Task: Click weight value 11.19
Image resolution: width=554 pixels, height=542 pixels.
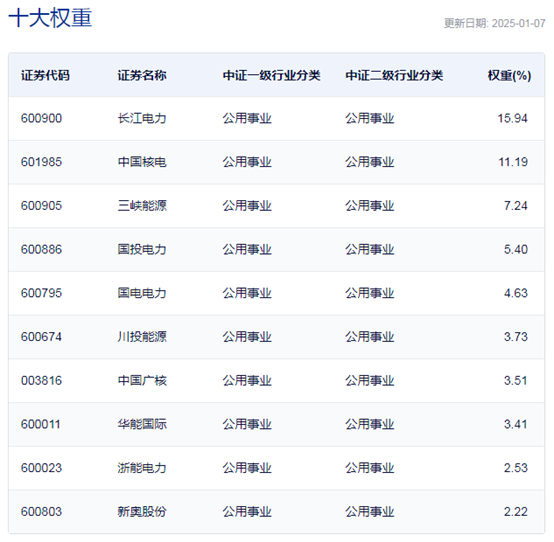Action: pyautogui.click(x=513, y=162)
